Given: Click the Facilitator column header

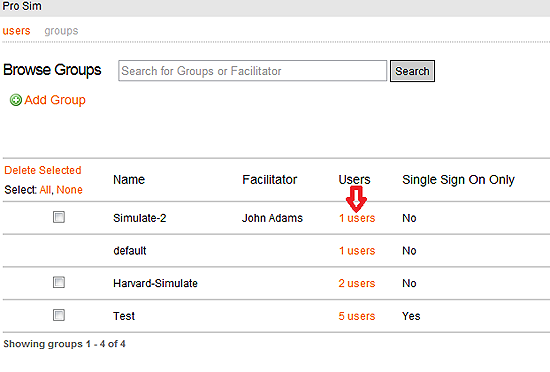Looking at the screenshot, I should tap(270, 180).
